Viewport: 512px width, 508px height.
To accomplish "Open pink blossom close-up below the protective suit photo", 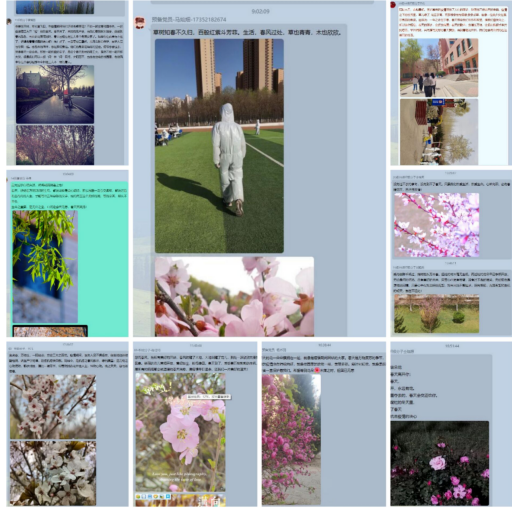I will [x=234, y=296].
